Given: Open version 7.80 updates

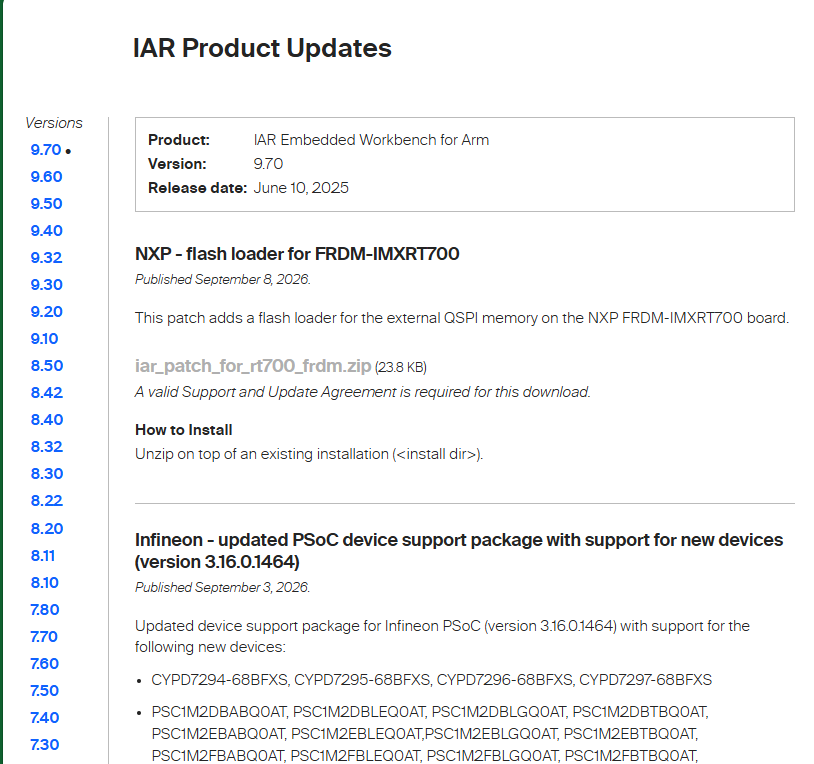Looking at the screenshot, I should pyautogui.click(x=45, y=610).
